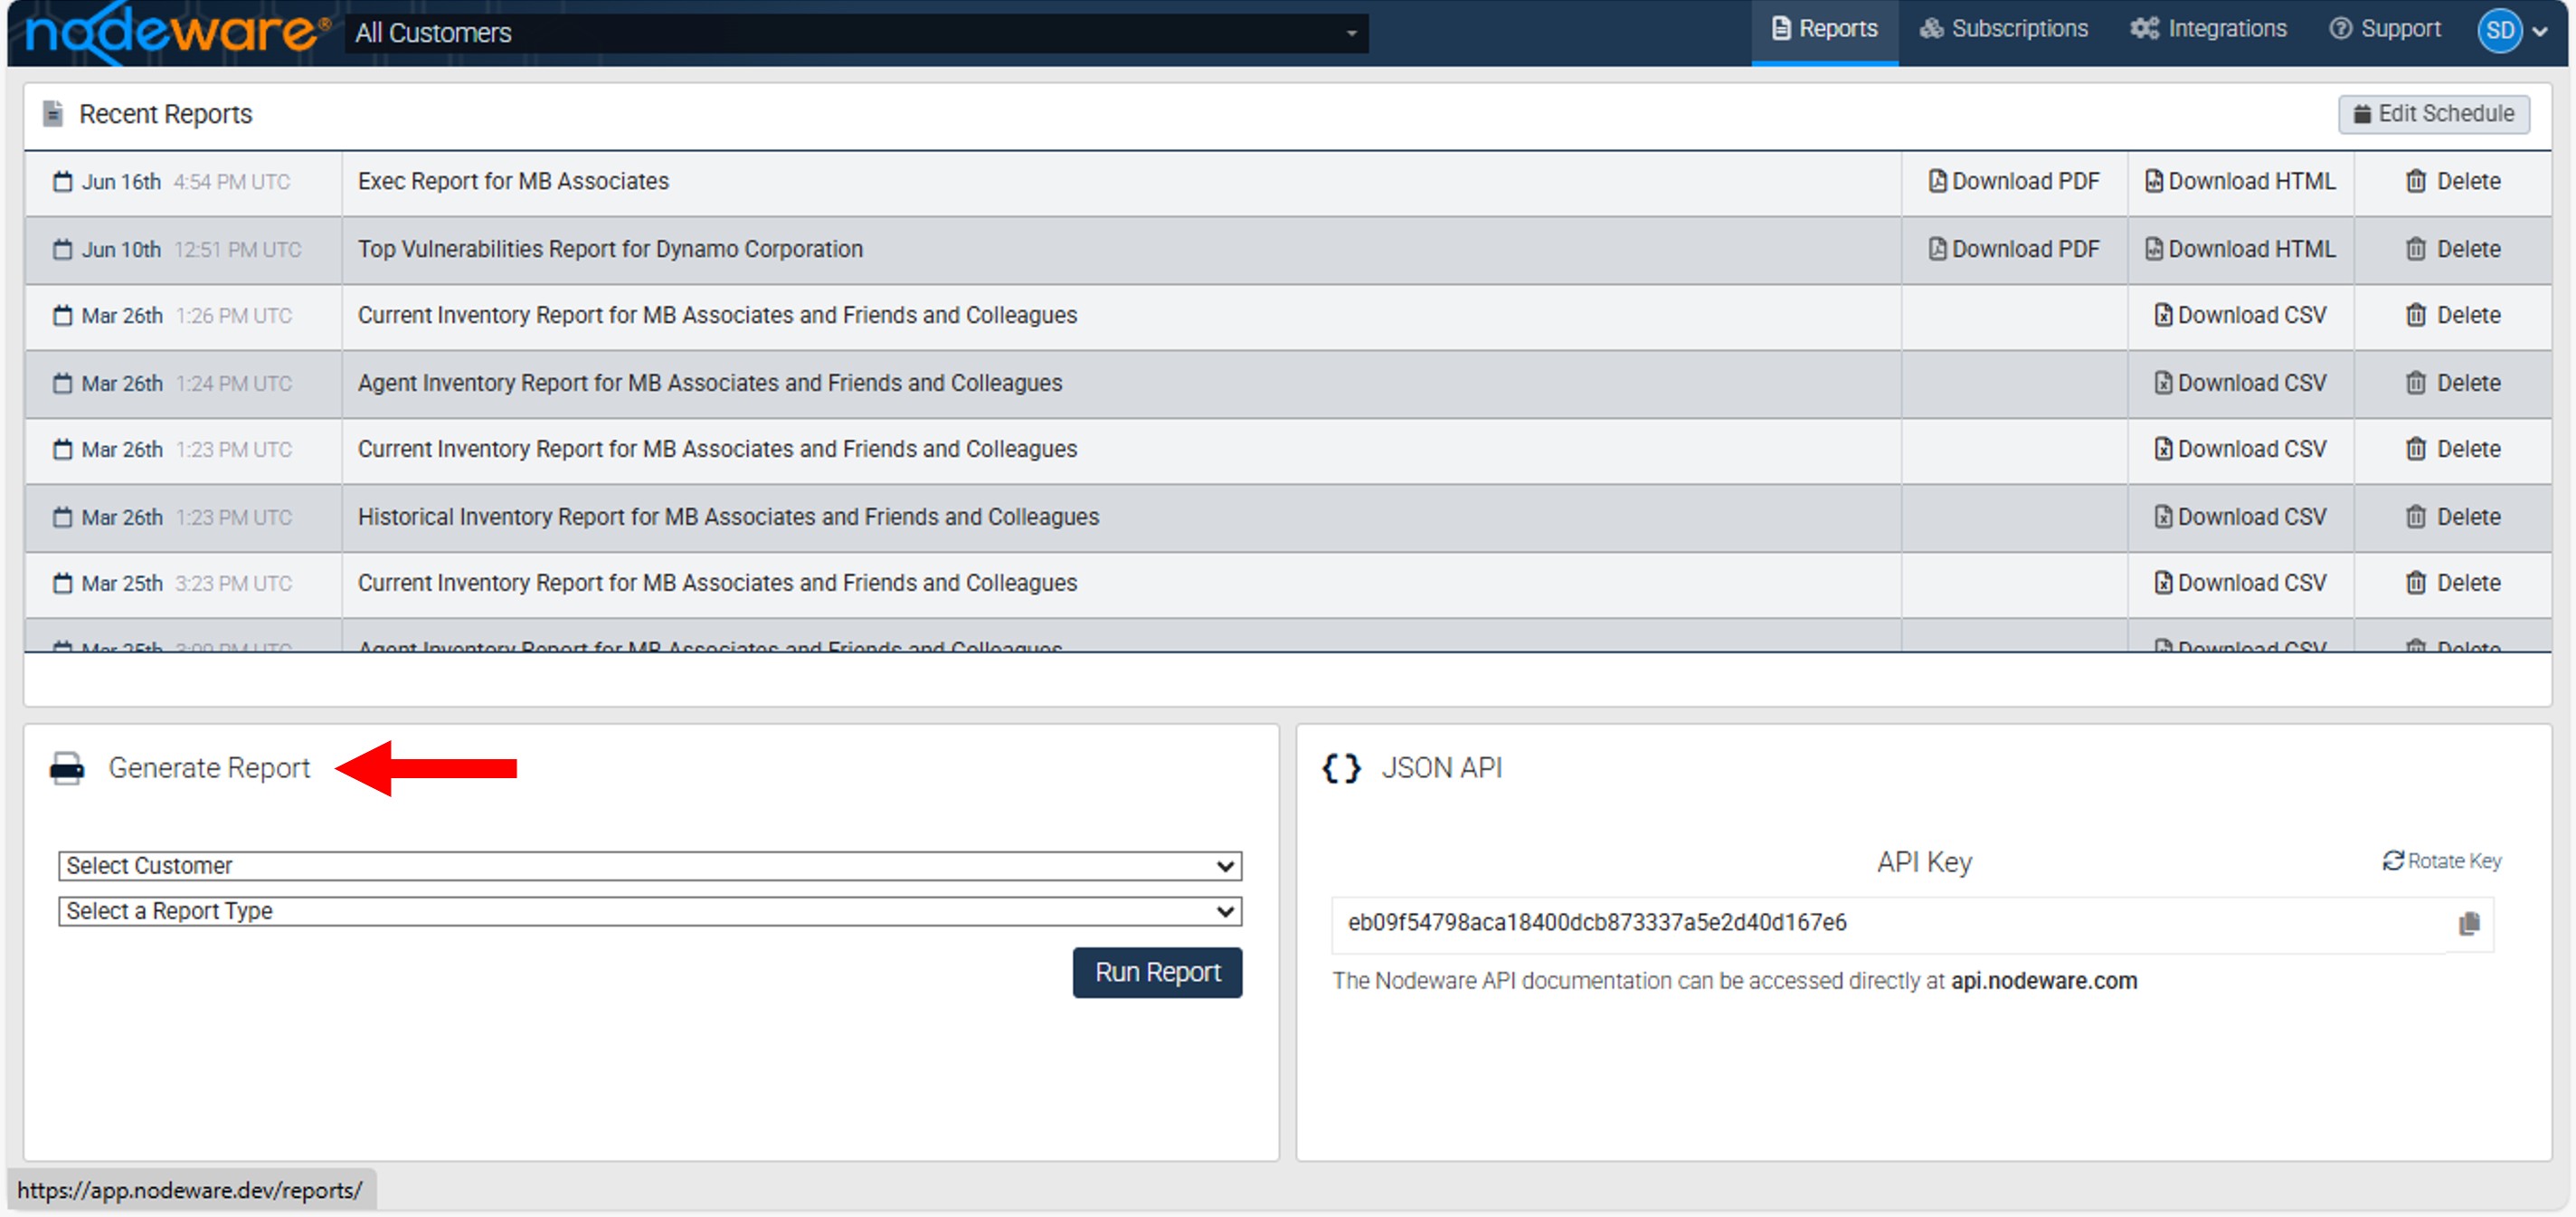
Task: Download HTML for Exec Report MB Associates
Action: 2240,181
